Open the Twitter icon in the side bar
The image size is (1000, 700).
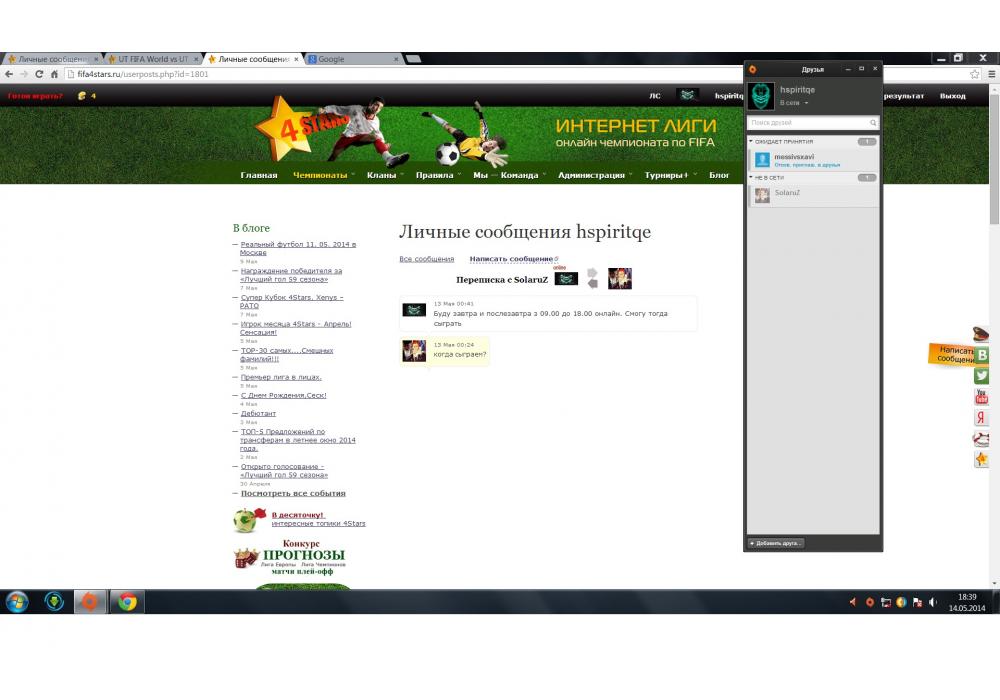(982, 376)
